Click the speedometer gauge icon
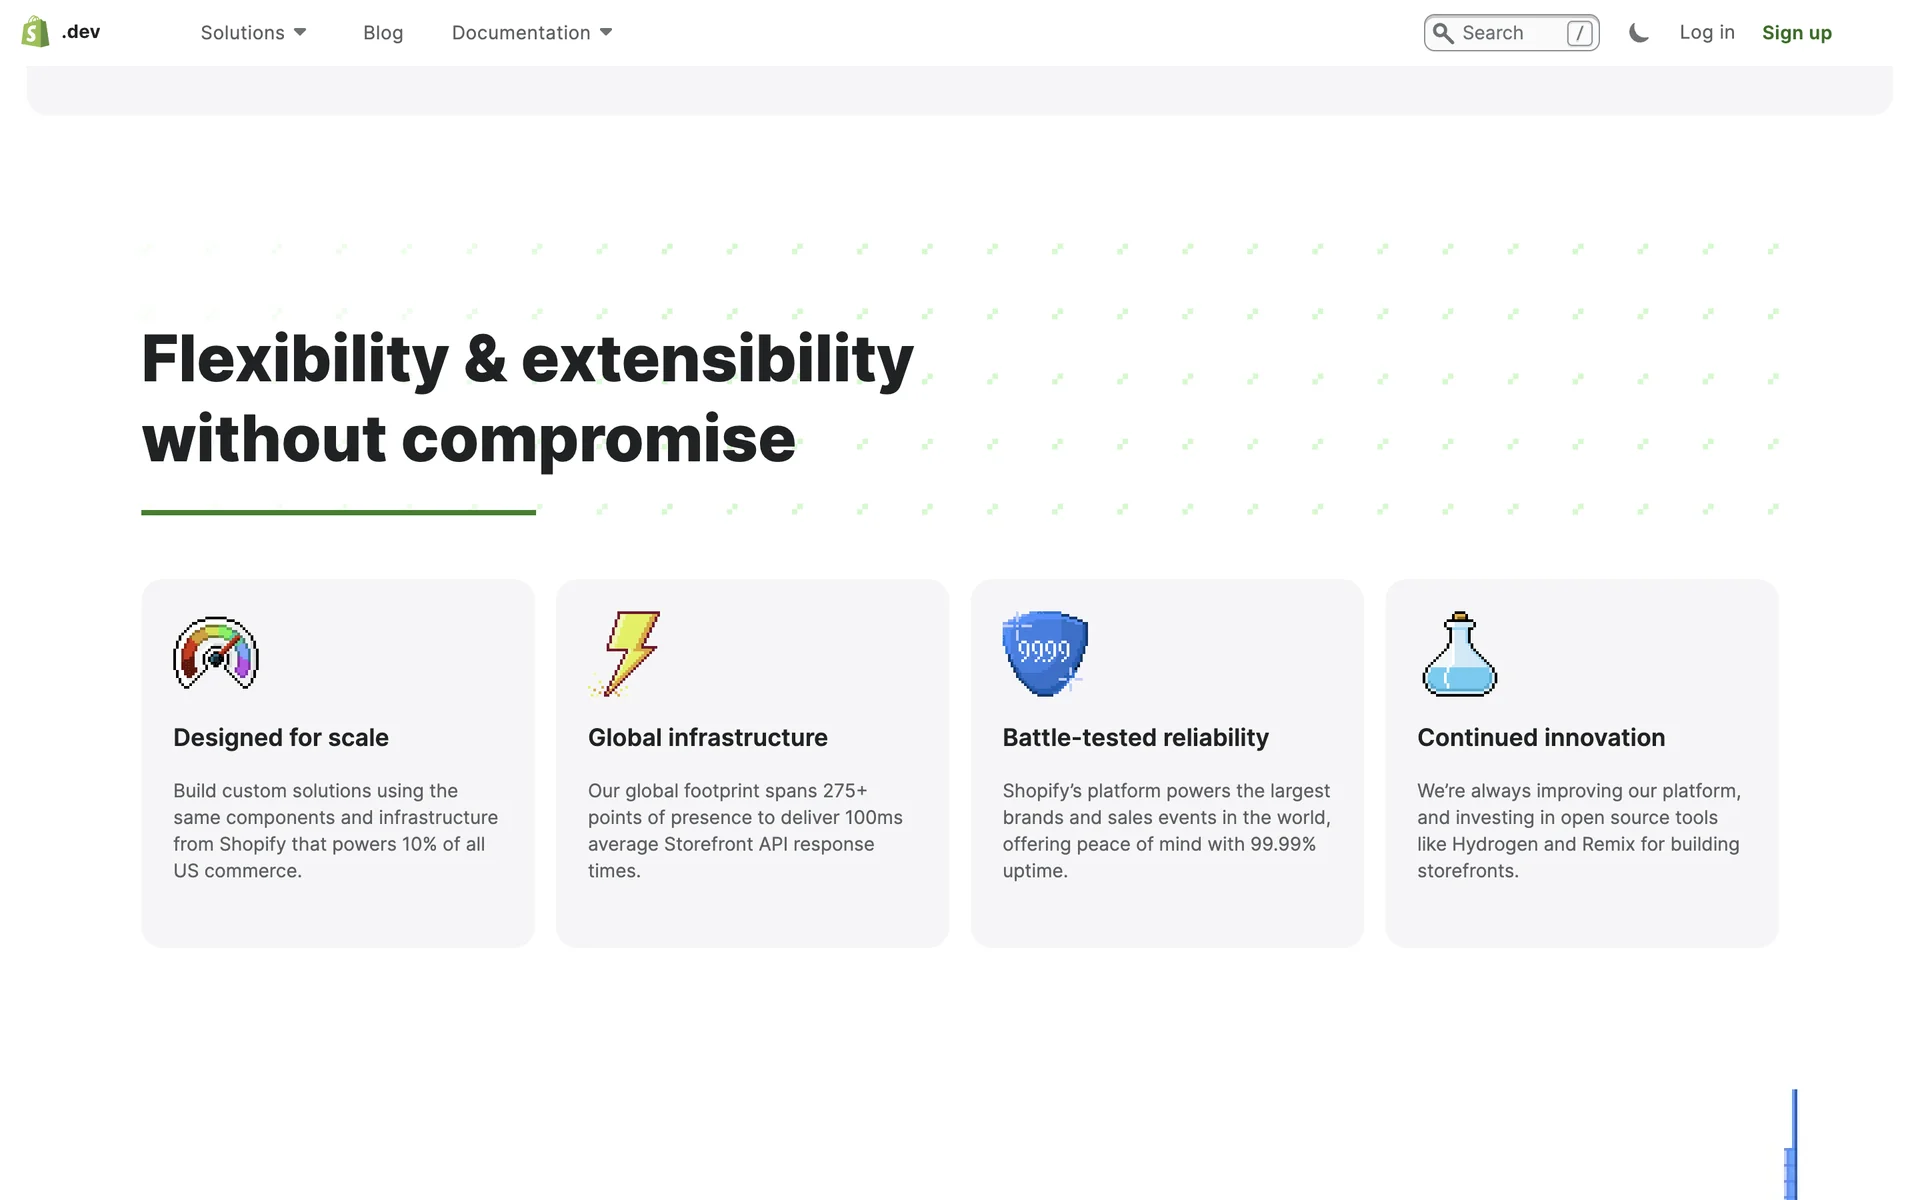 coord(216,653)
